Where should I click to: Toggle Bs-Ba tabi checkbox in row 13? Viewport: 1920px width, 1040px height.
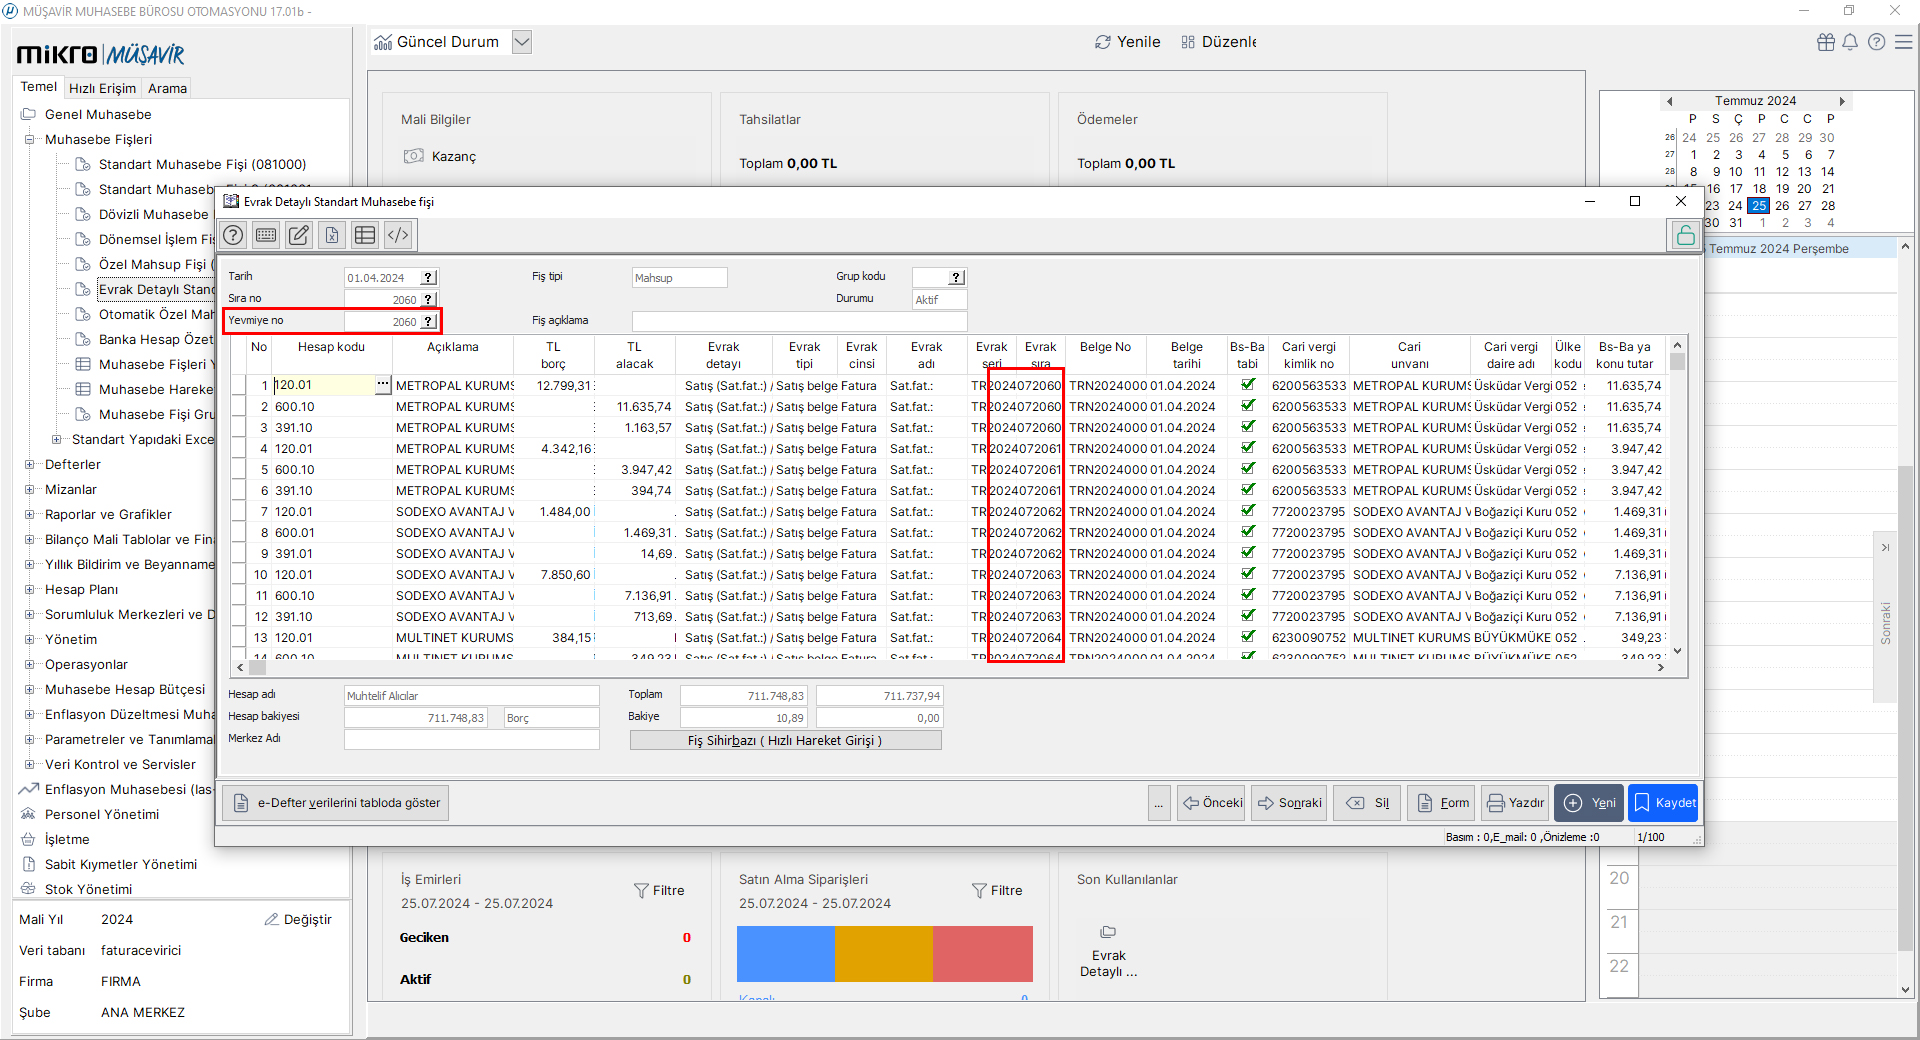[1247, 637]
